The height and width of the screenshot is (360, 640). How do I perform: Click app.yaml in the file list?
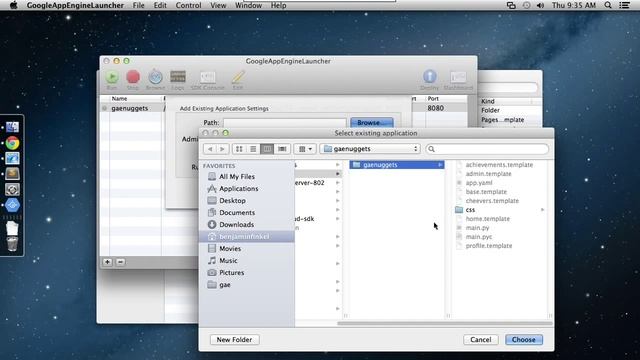479,182
